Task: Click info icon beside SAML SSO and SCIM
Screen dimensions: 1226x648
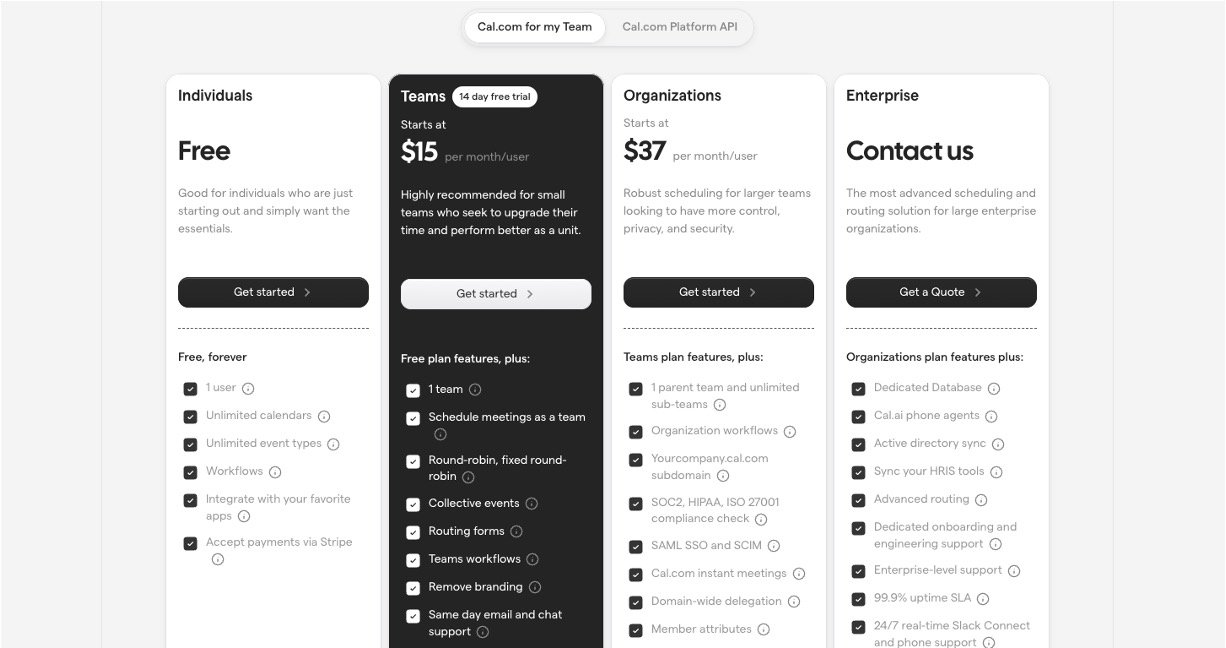Action: tap(774, 546)
